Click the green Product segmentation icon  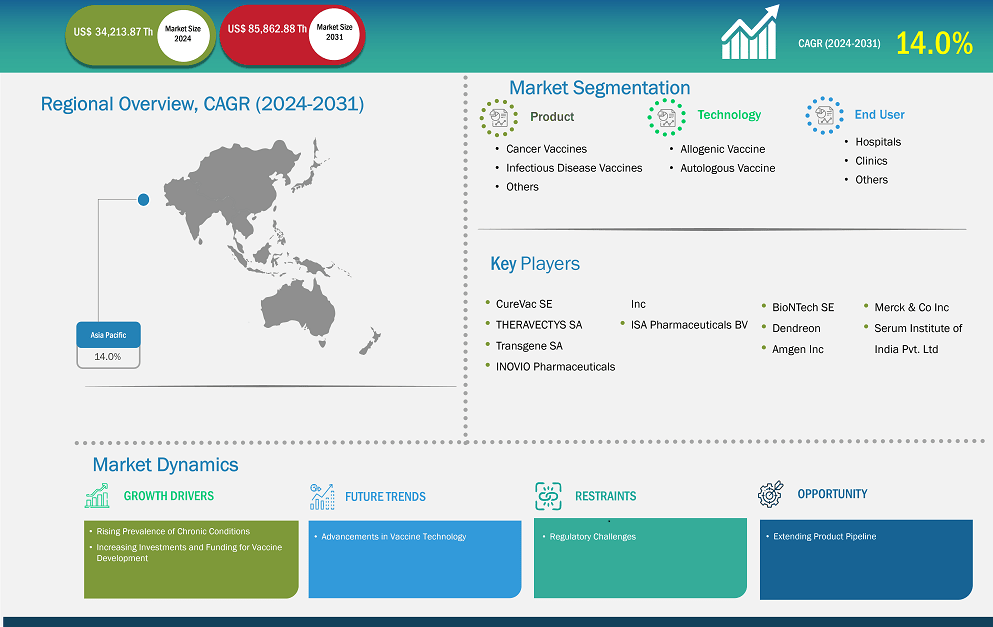[497, 117]
